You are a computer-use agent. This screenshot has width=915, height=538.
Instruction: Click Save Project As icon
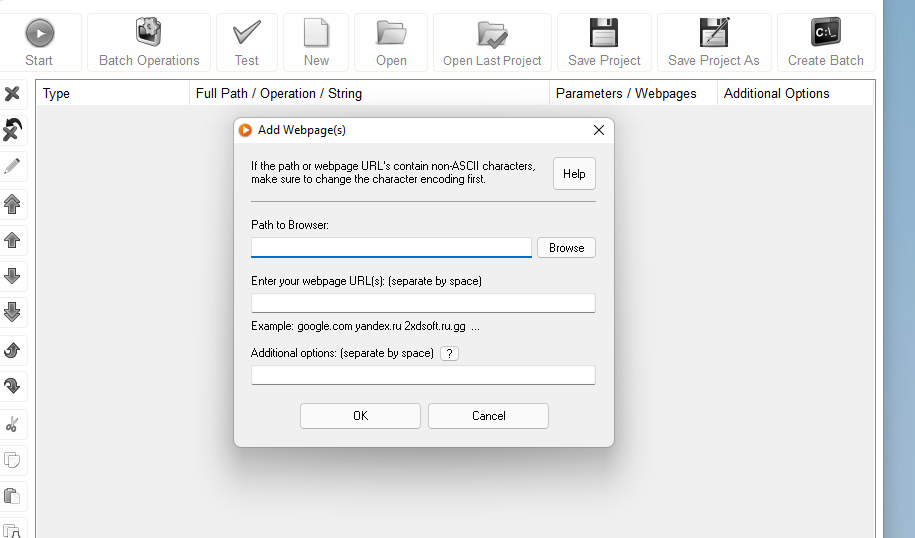click(x=714, y=34)
